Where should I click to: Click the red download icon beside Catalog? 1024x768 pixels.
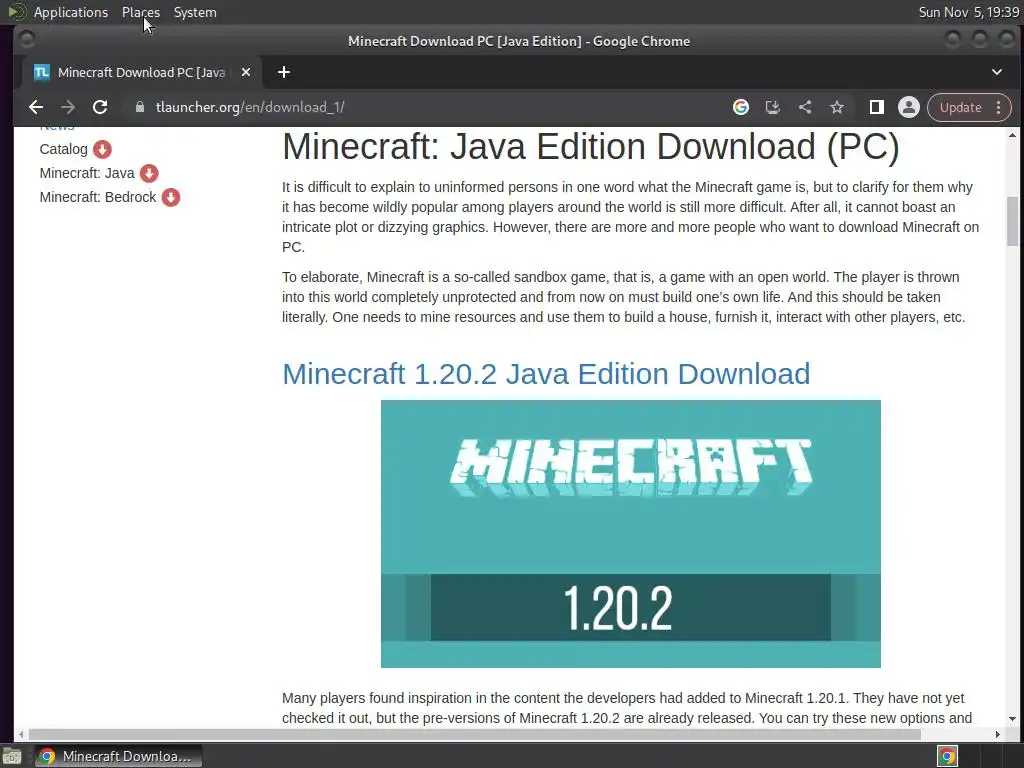point(102,150)
